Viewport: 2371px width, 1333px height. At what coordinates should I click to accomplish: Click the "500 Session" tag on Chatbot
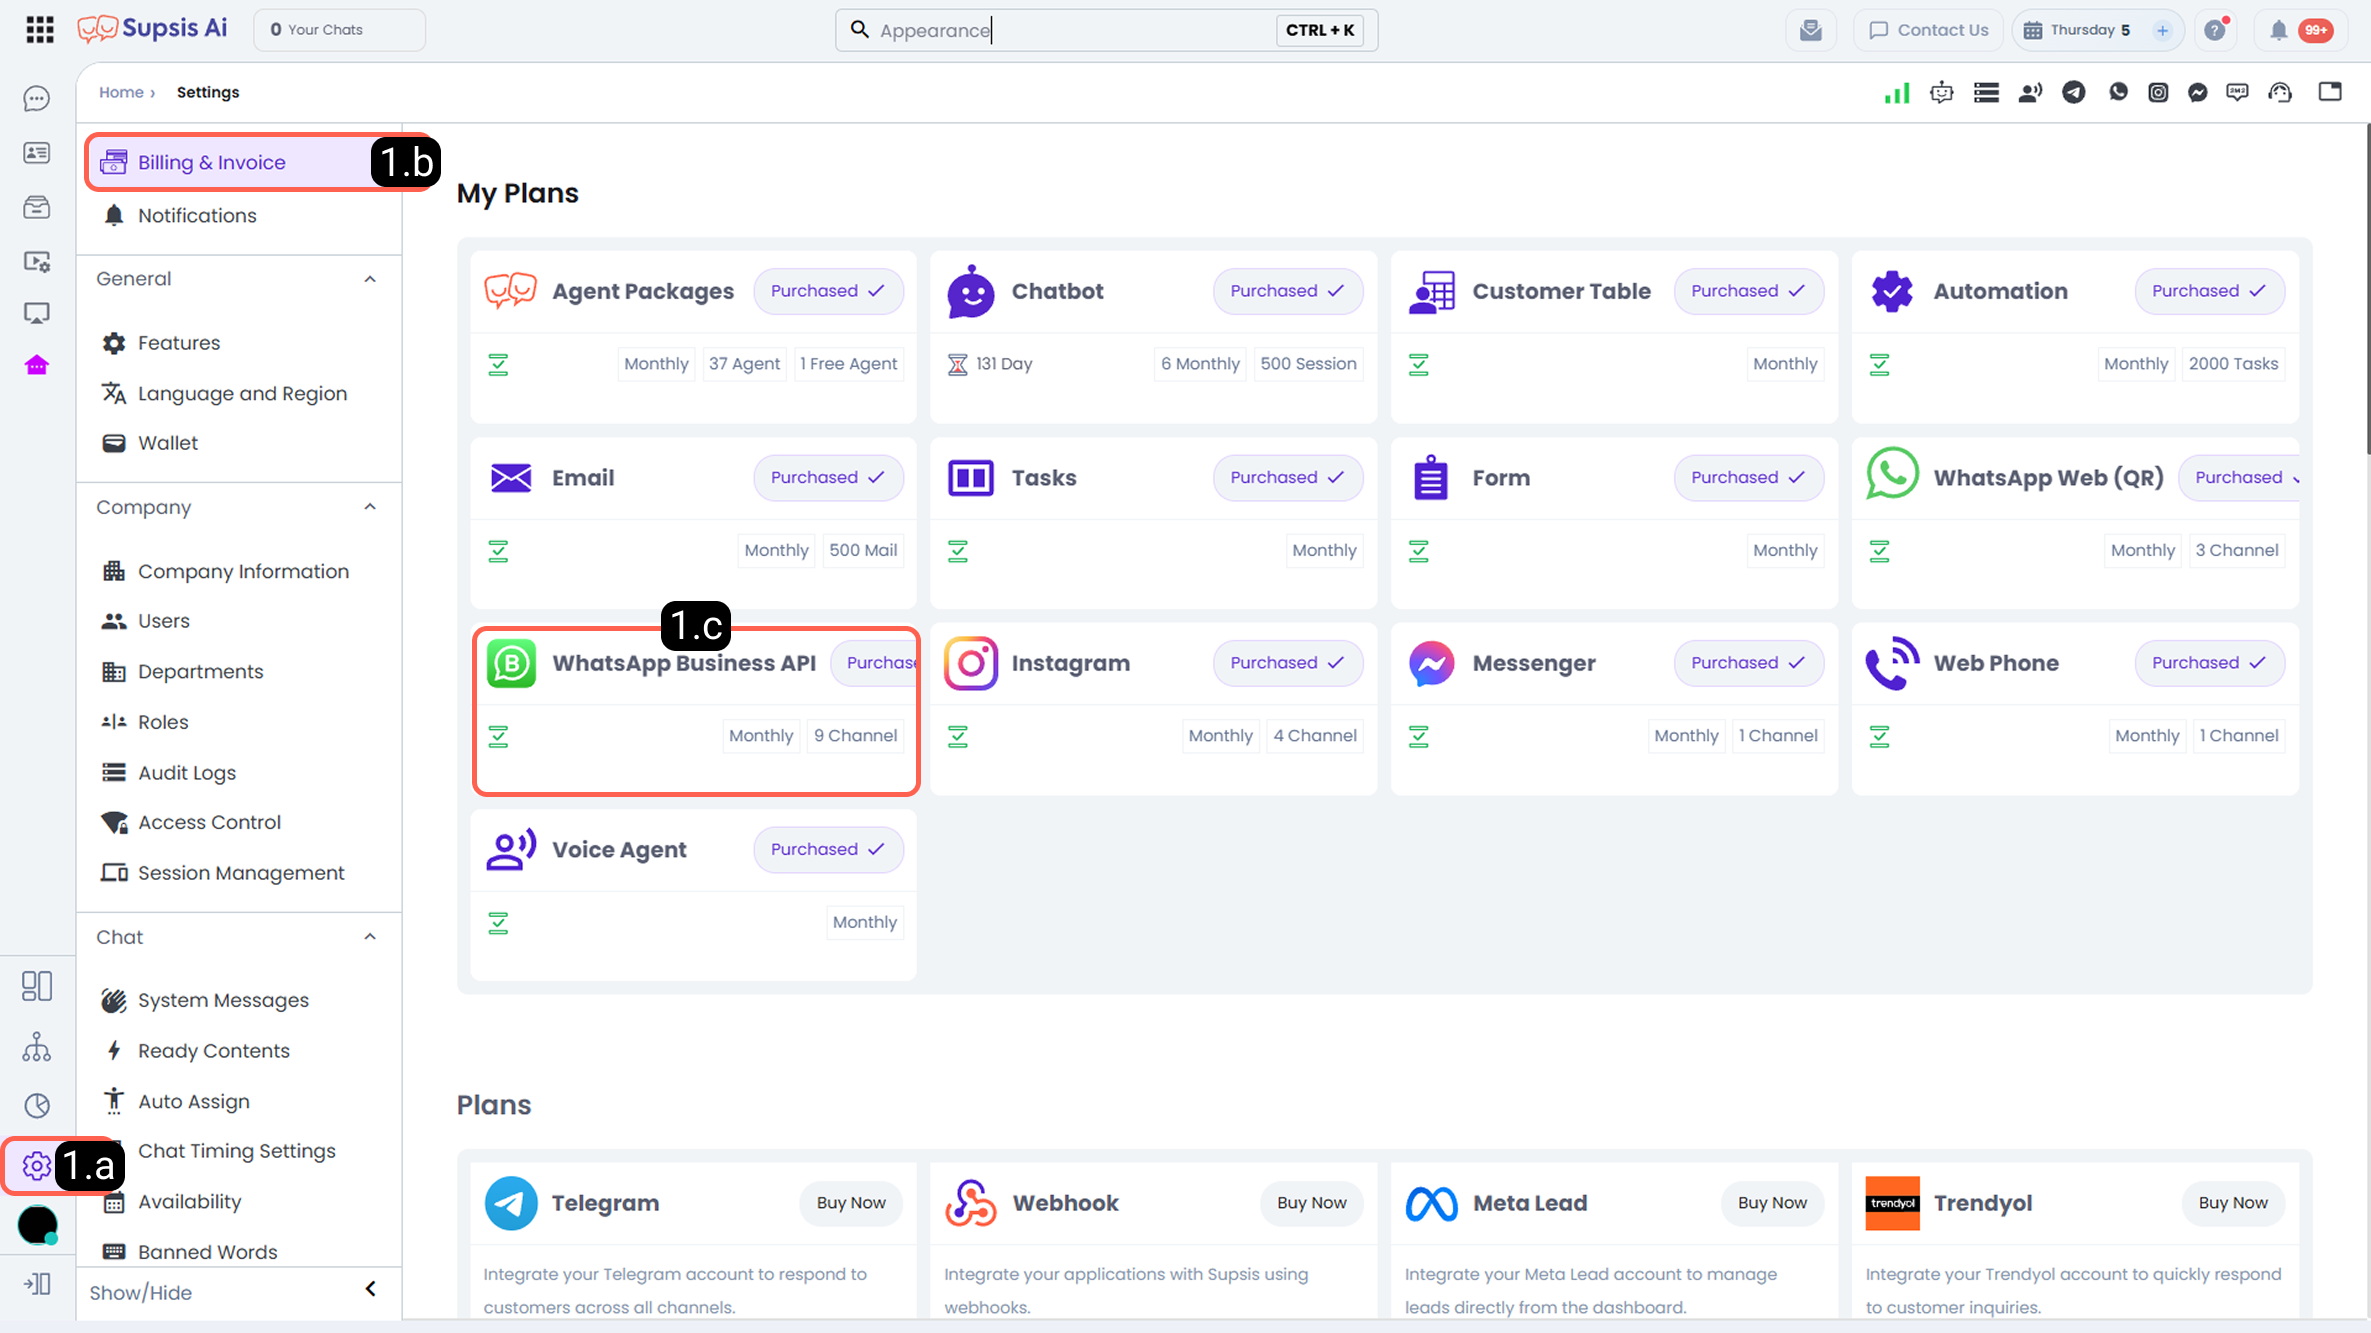[1308, 364]
